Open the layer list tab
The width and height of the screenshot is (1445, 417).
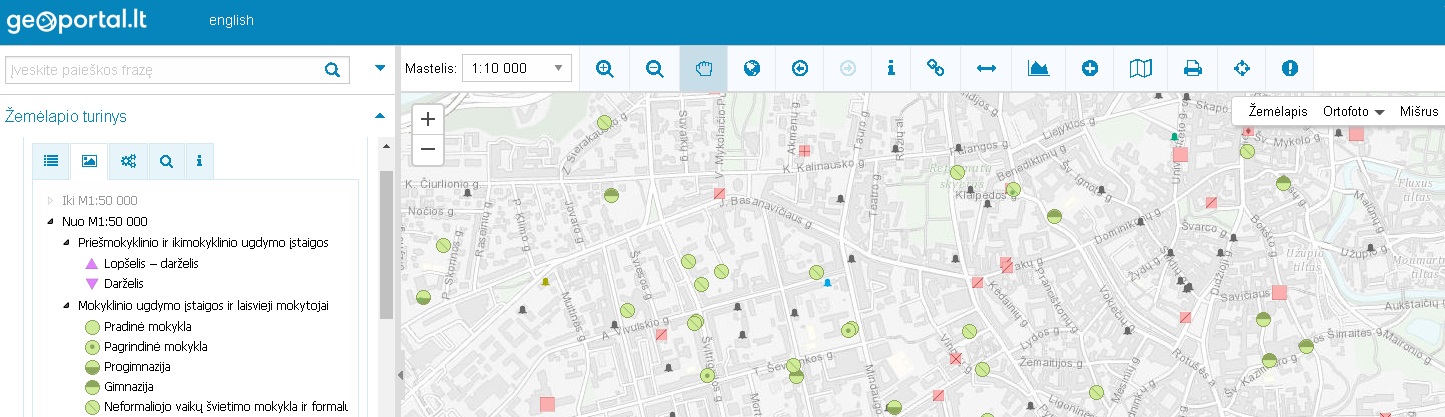51,160
